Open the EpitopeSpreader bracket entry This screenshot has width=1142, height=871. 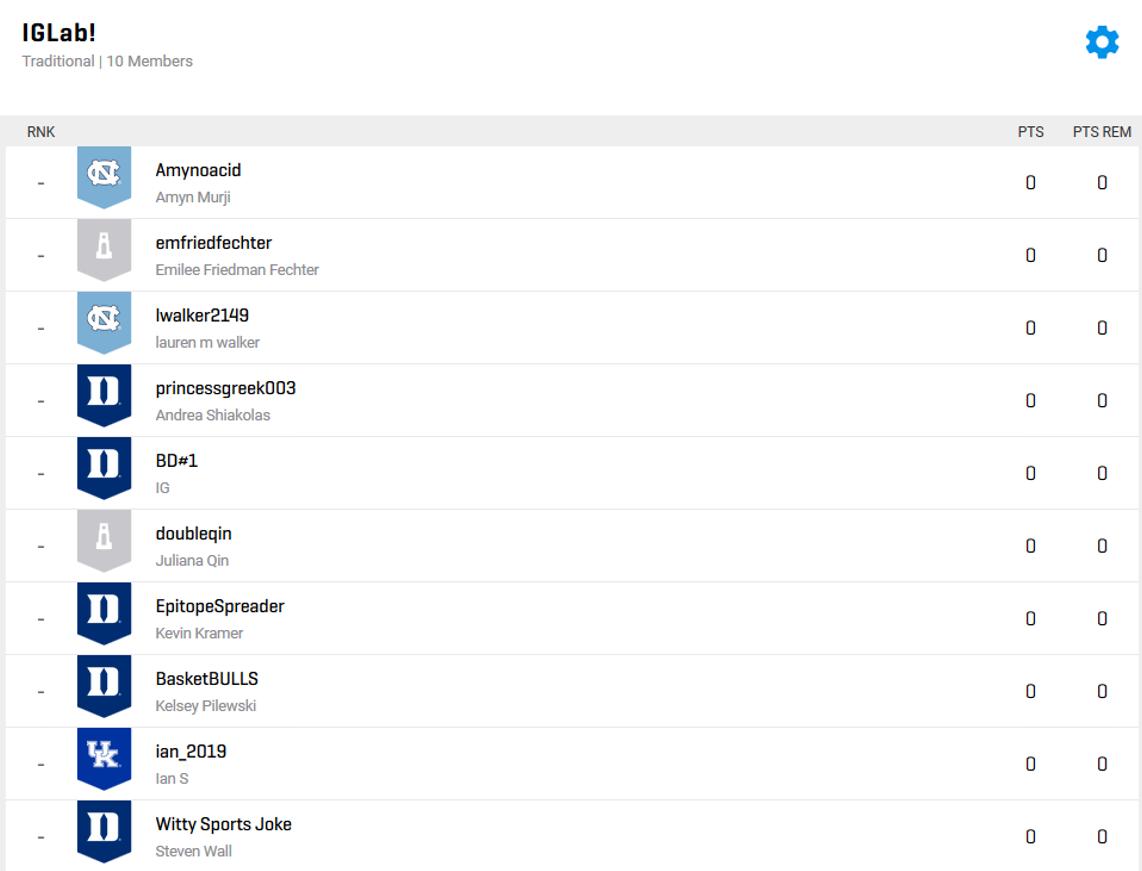(220, 606)
